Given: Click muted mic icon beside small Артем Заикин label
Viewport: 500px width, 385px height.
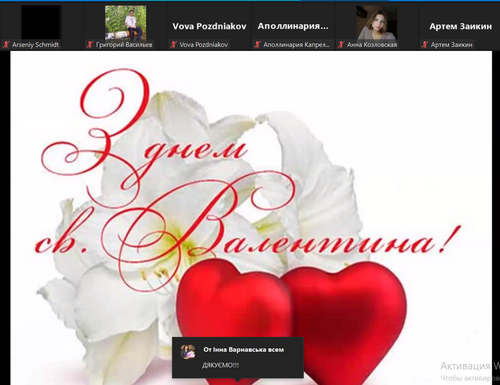Looking at the screenshot, I should coord(424,44).
